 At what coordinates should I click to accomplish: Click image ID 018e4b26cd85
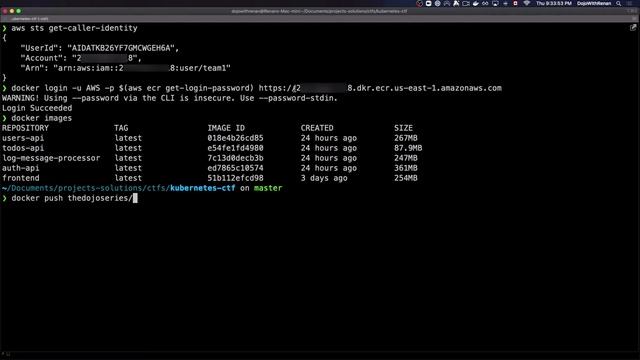coord(235,138)
